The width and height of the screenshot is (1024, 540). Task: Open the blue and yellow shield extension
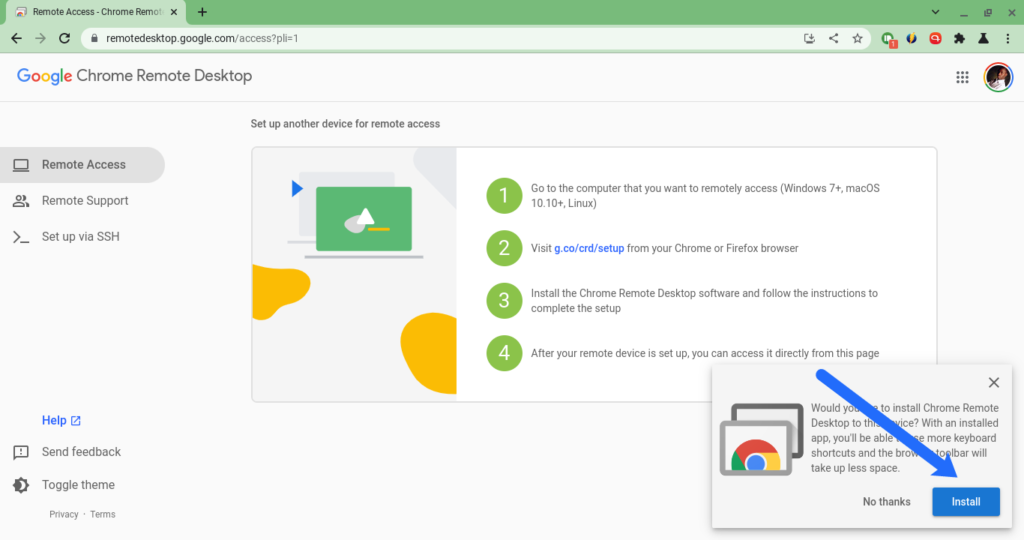(912, 39)
